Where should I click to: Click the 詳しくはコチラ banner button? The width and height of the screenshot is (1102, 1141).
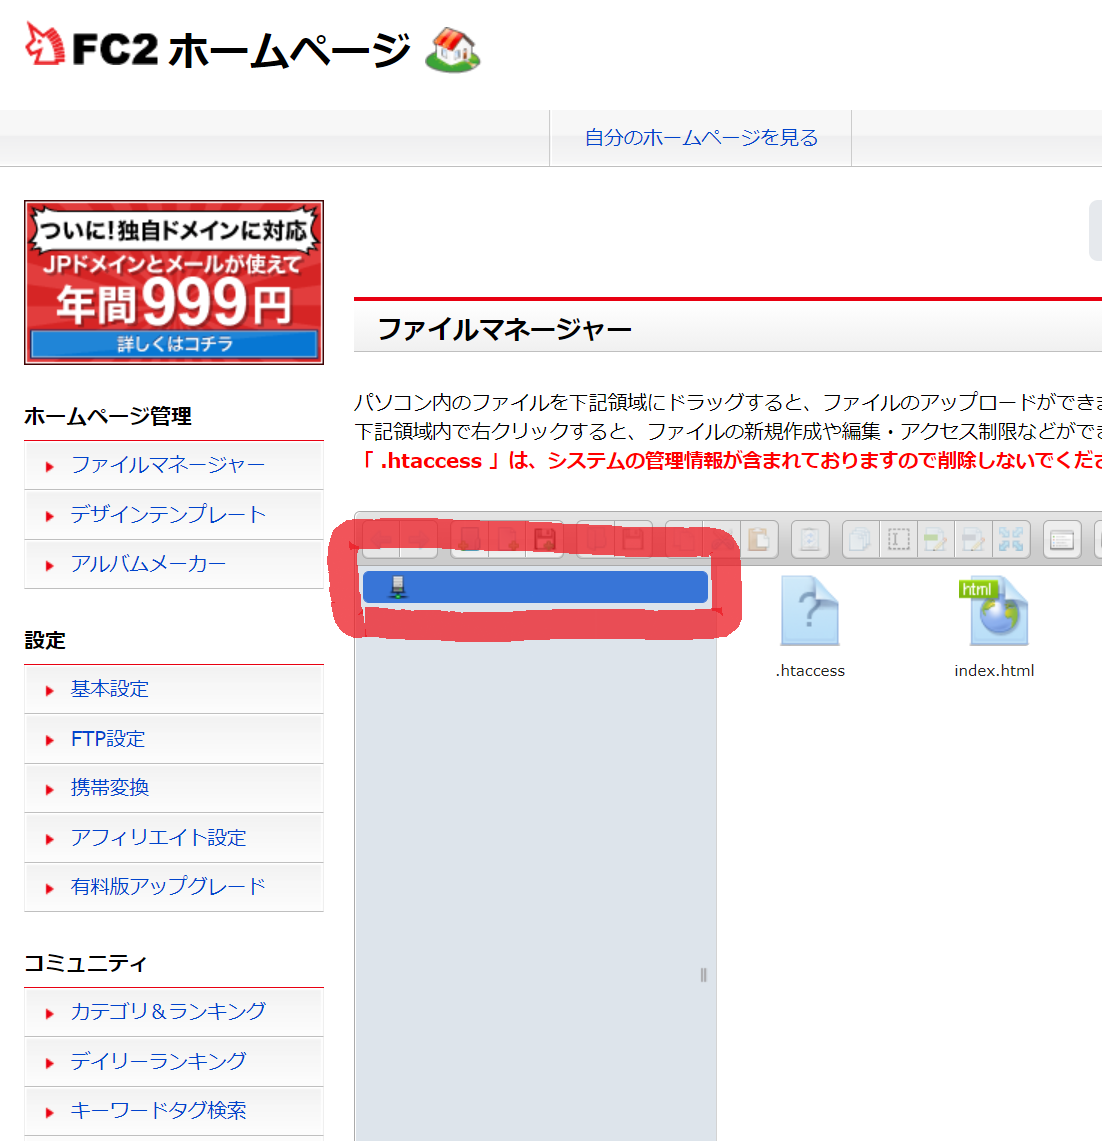[174, 343]
